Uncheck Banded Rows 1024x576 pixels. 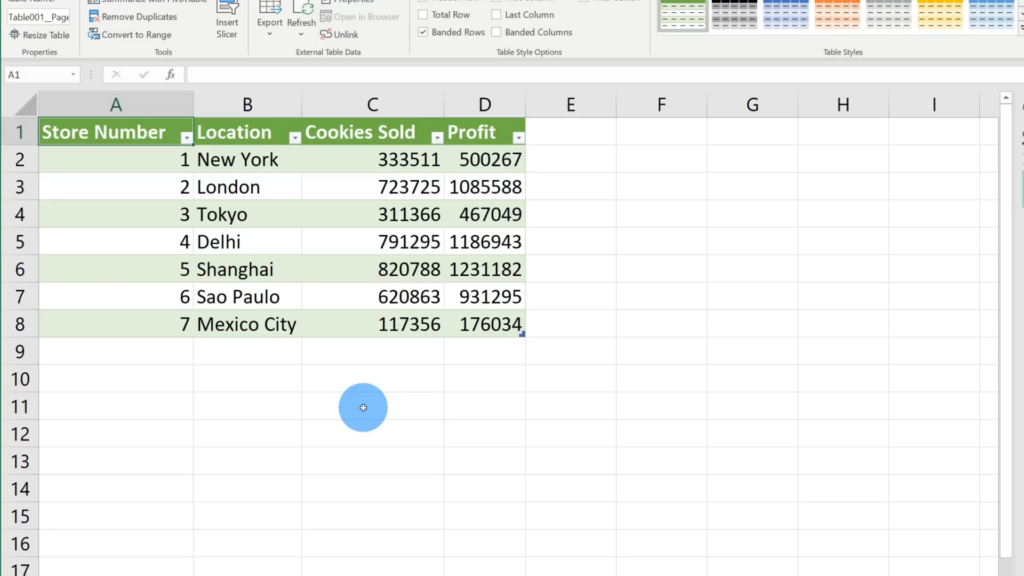(422, 31)
